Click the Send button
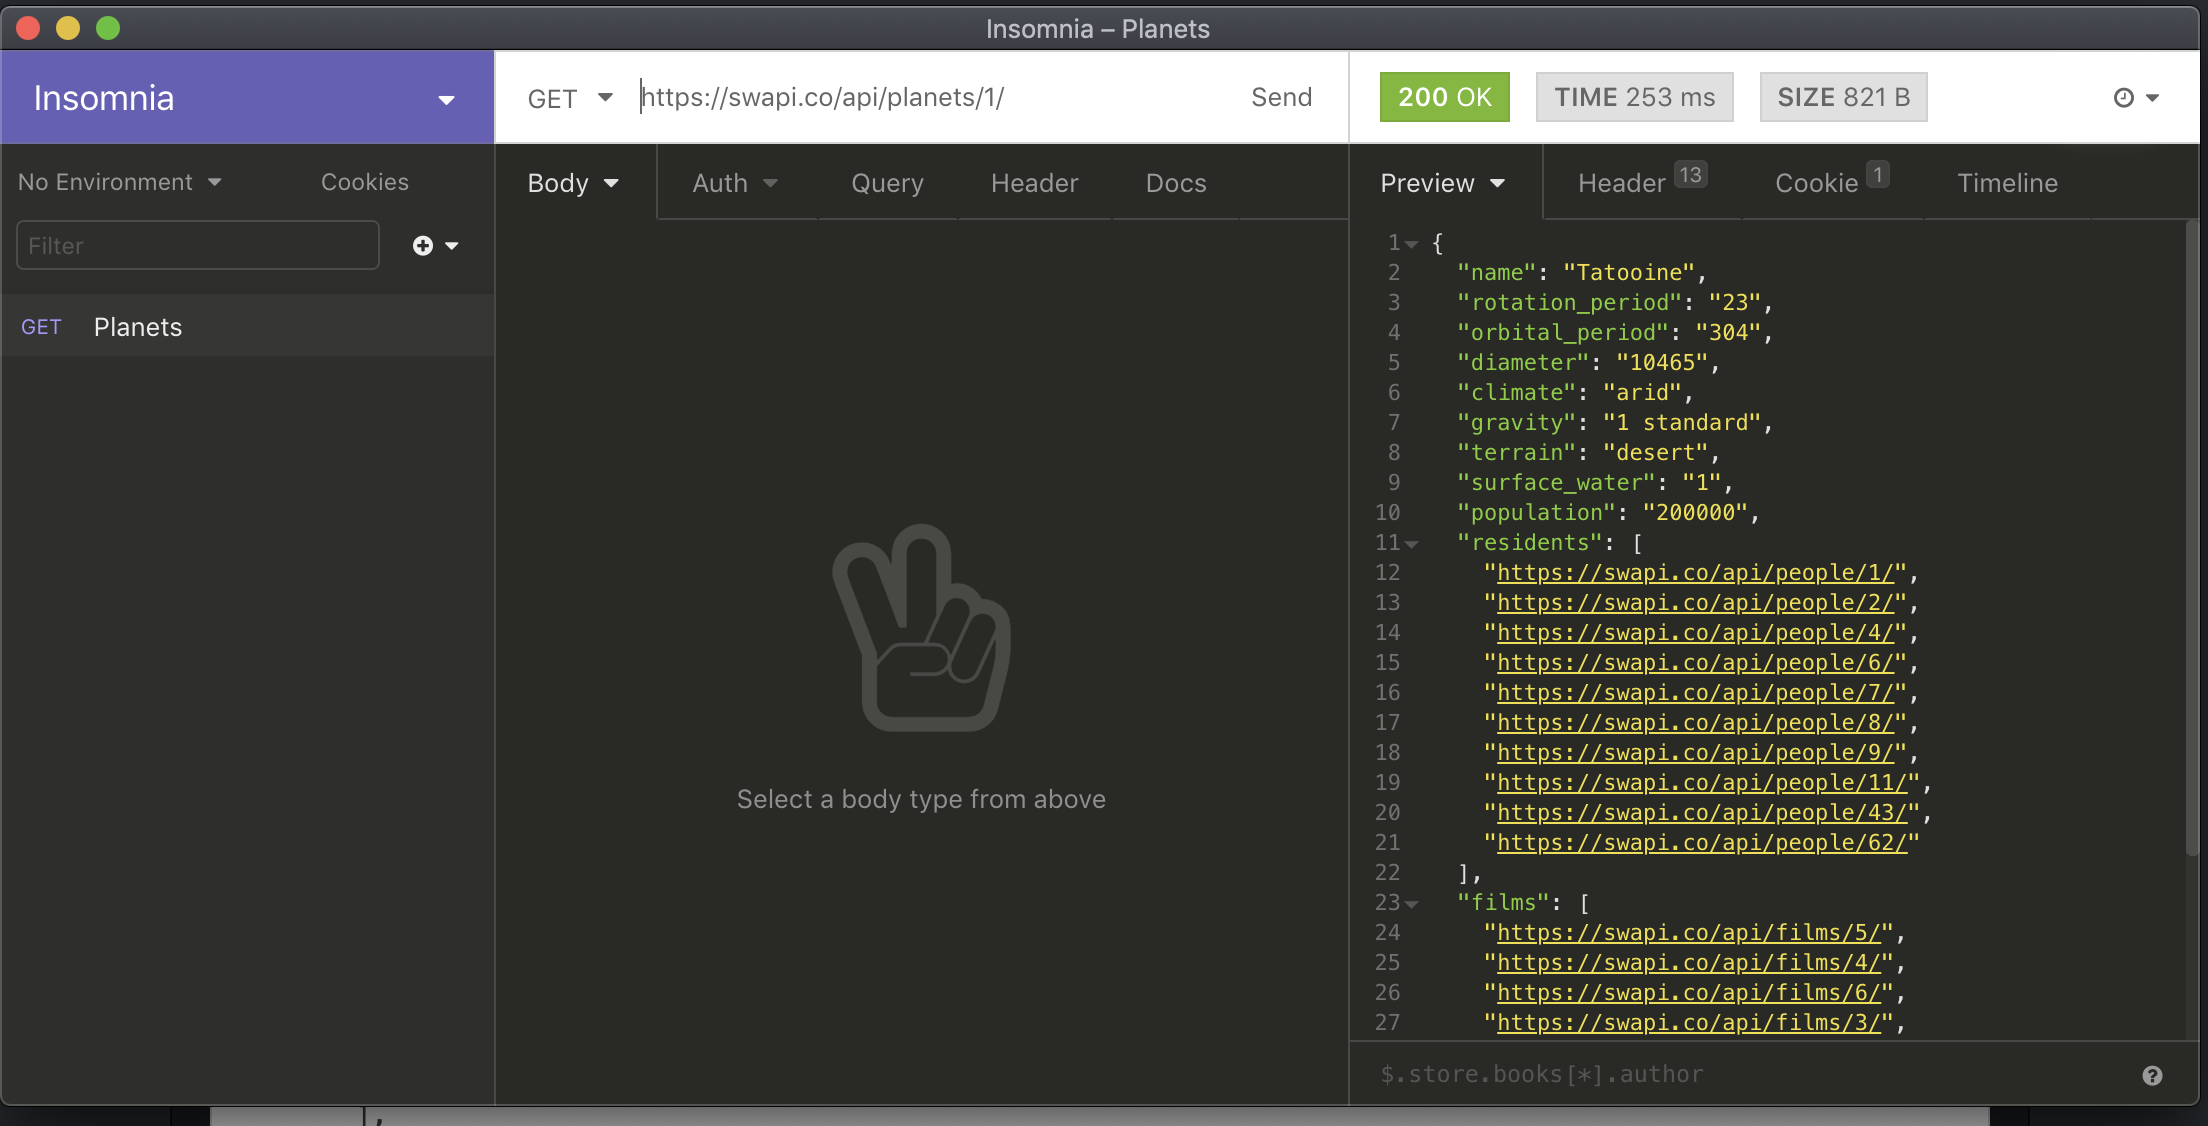 (1281, 98)
